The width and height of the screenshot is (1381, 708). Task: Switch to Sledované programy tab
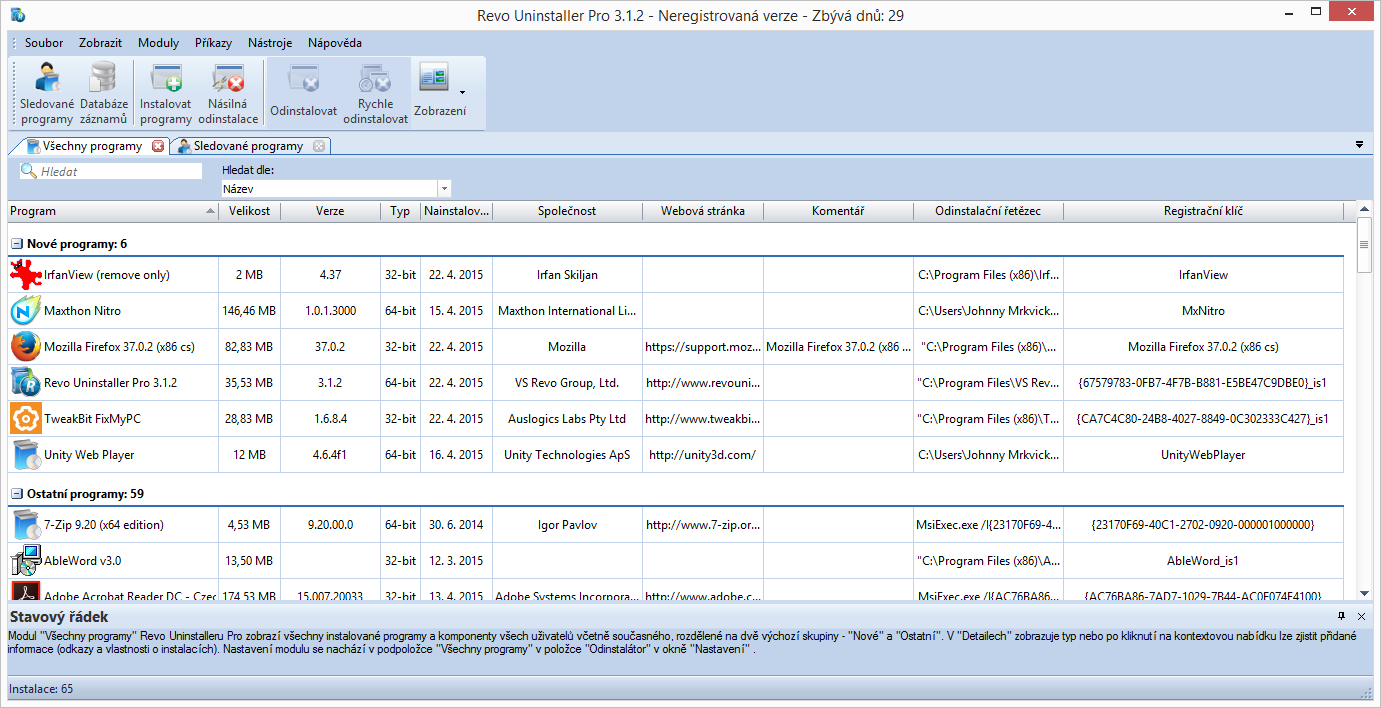[248, 146]
